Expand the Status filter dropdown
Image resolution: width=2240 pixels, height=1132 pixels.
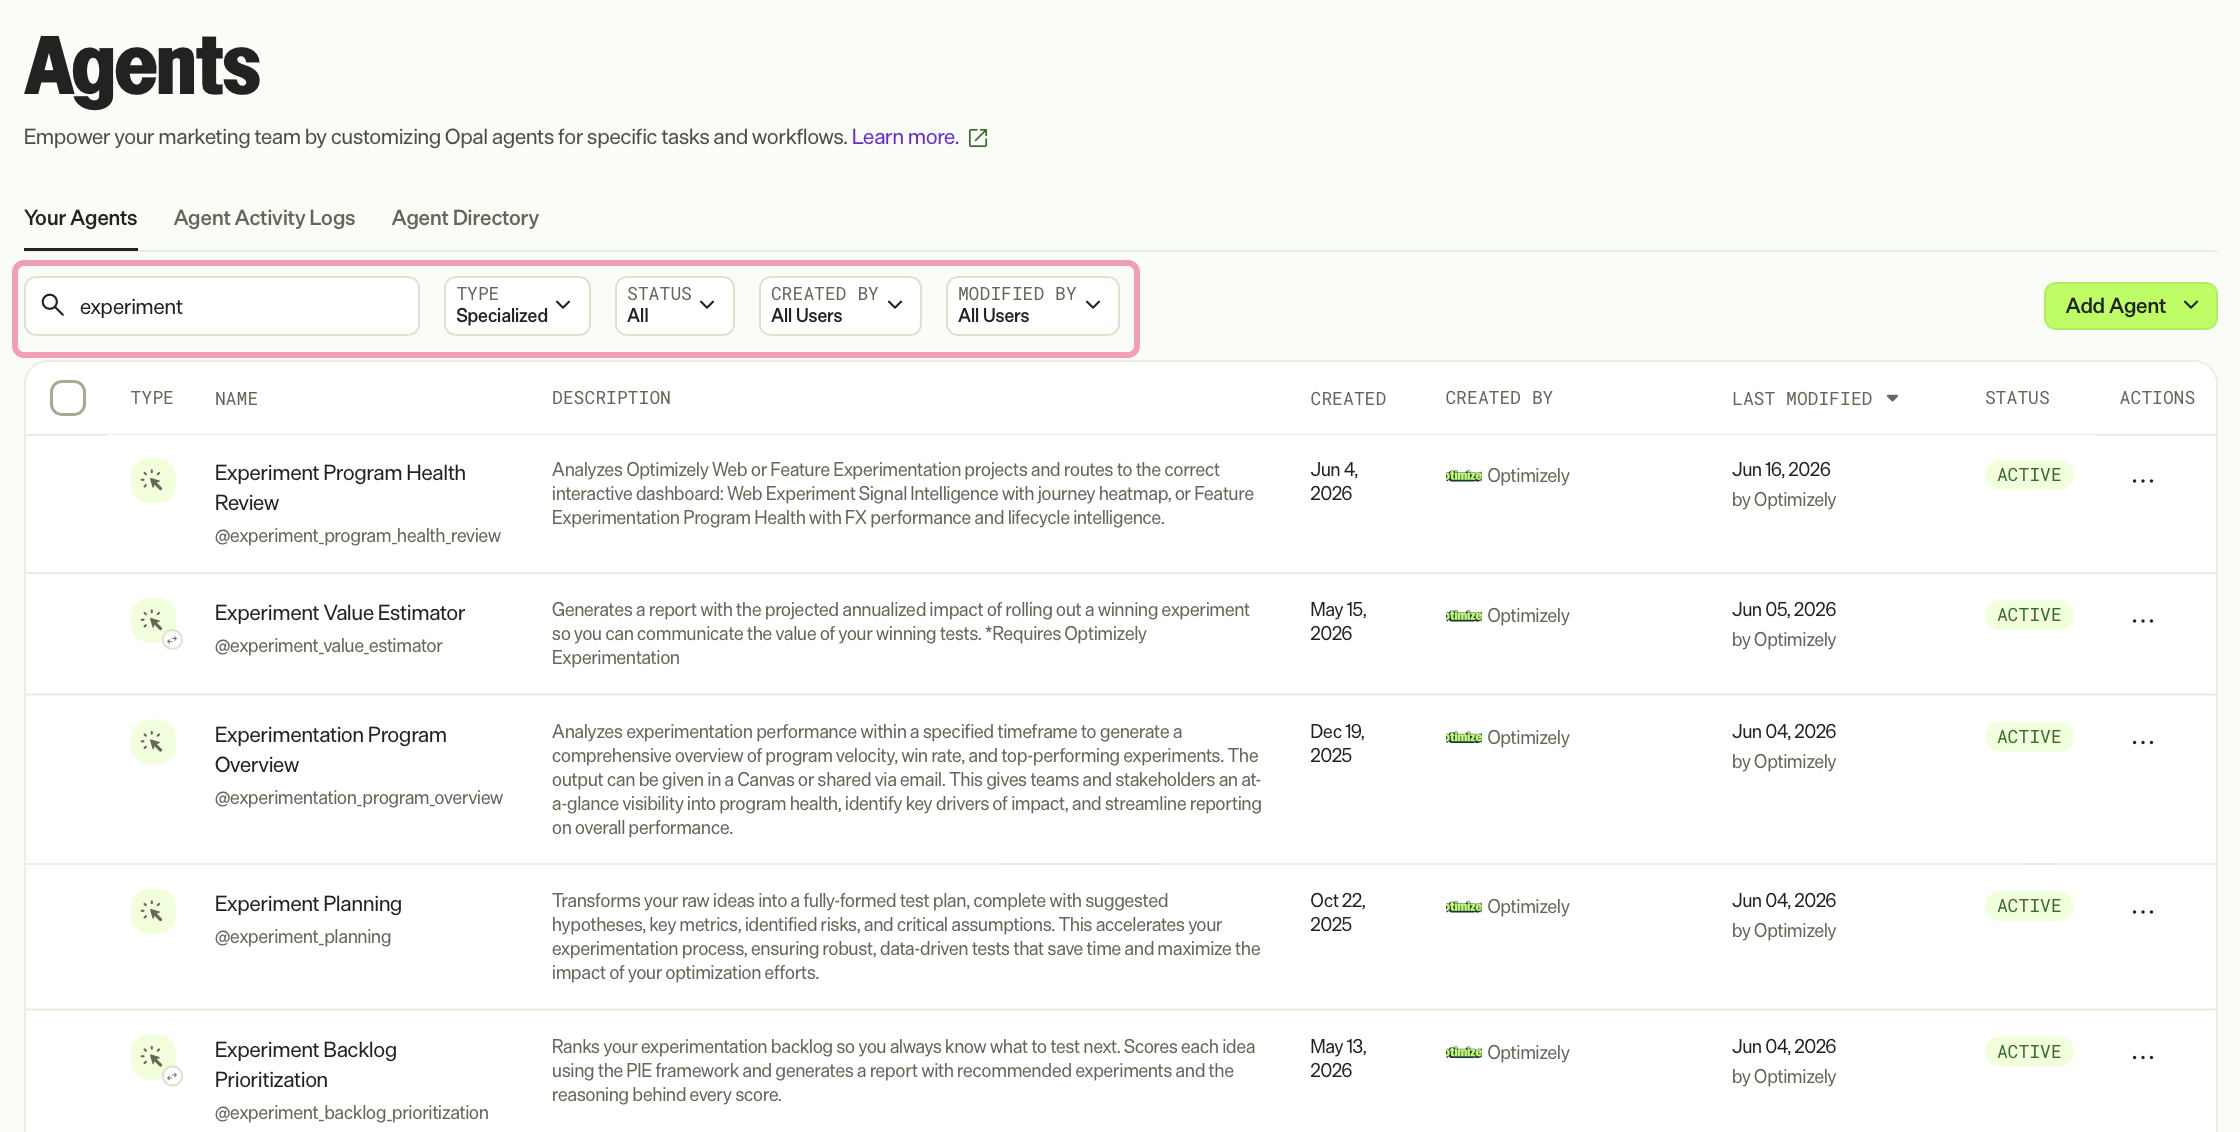674,306
